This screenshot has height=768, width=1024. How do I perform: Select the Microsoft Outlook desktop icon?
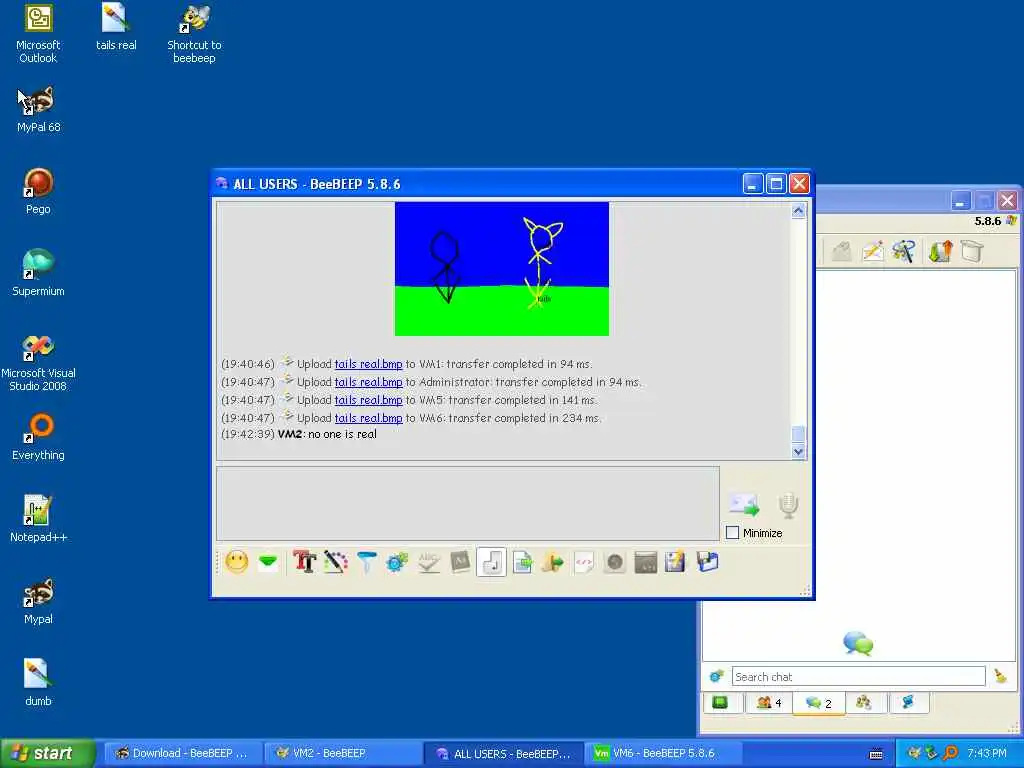point(38,34)
